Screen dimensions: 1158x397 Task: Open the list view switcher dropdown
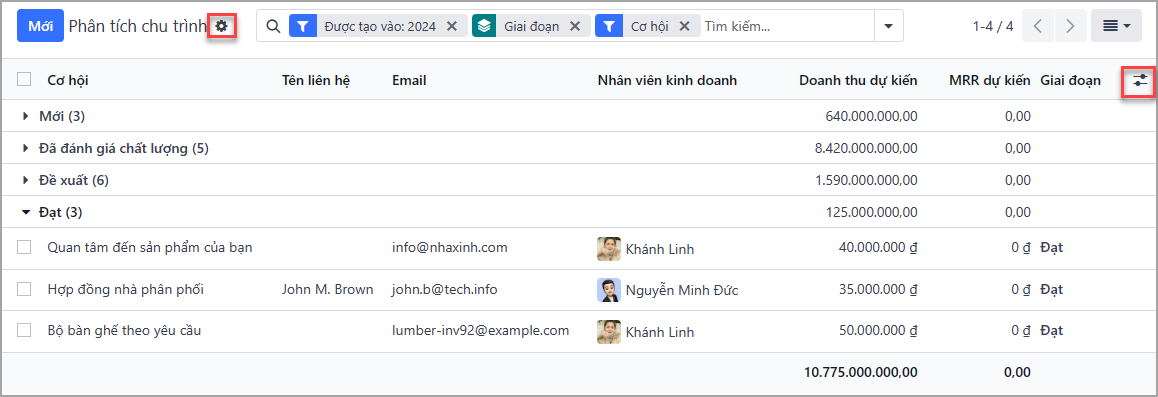pyautogui.click(x=1116, y=27)
